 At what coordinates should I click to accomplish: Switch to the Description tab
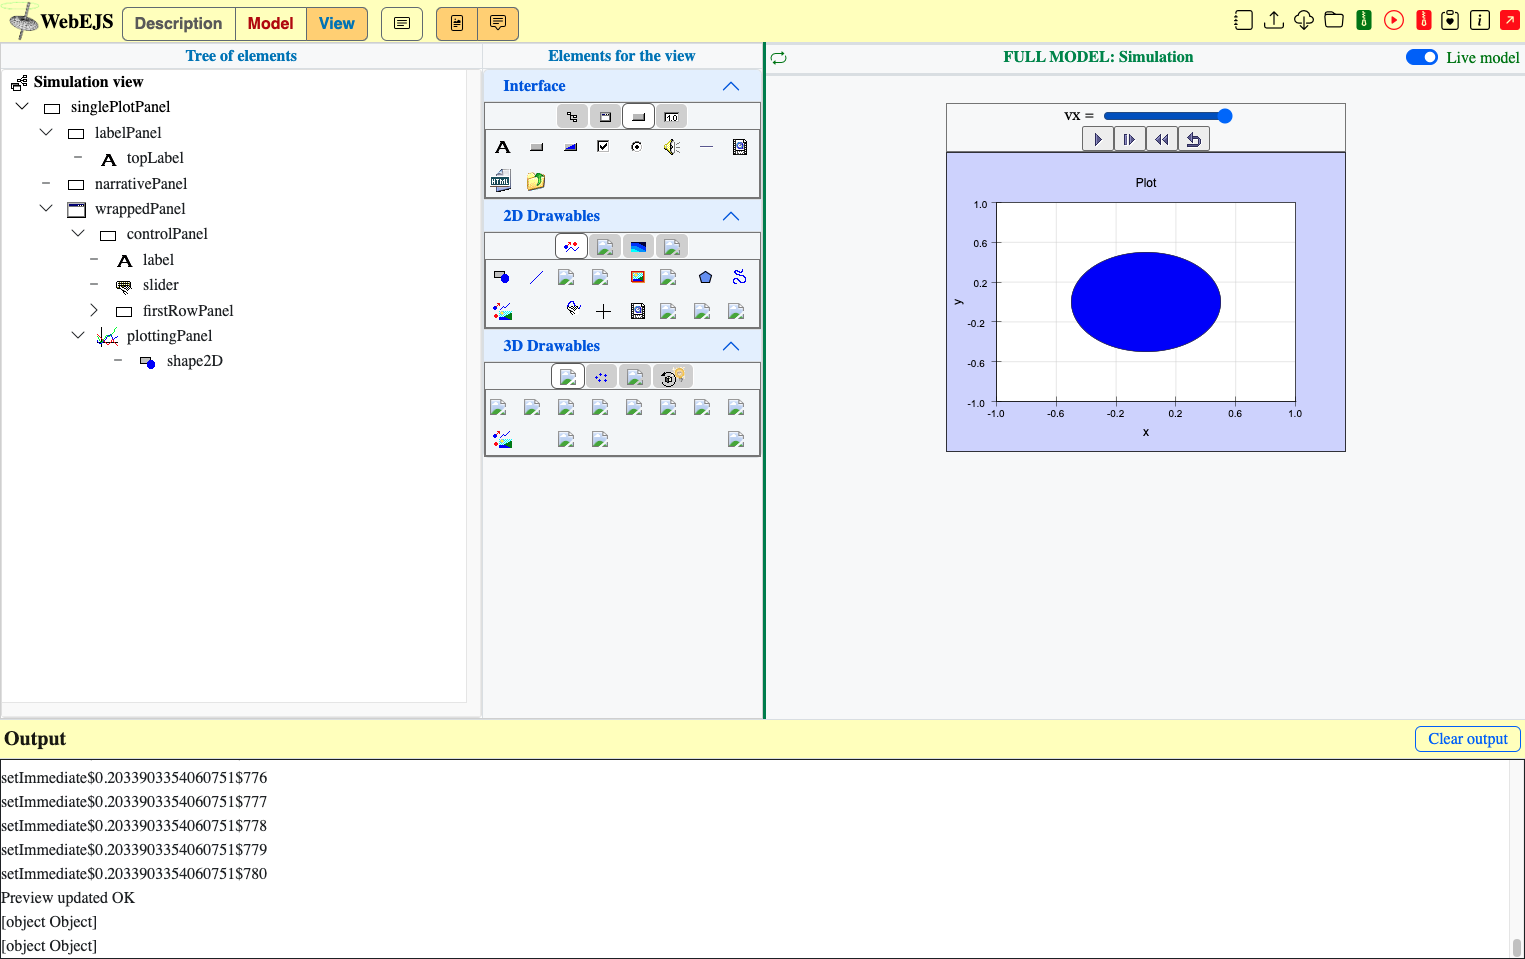click(179, 23)
